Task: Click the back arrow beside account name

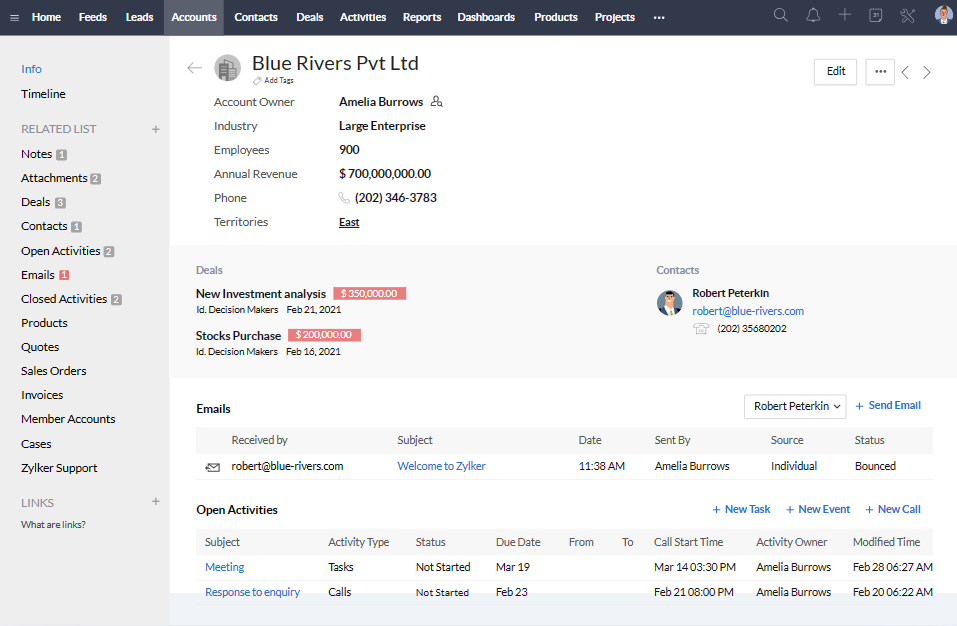Action: [x=194, y=68]
